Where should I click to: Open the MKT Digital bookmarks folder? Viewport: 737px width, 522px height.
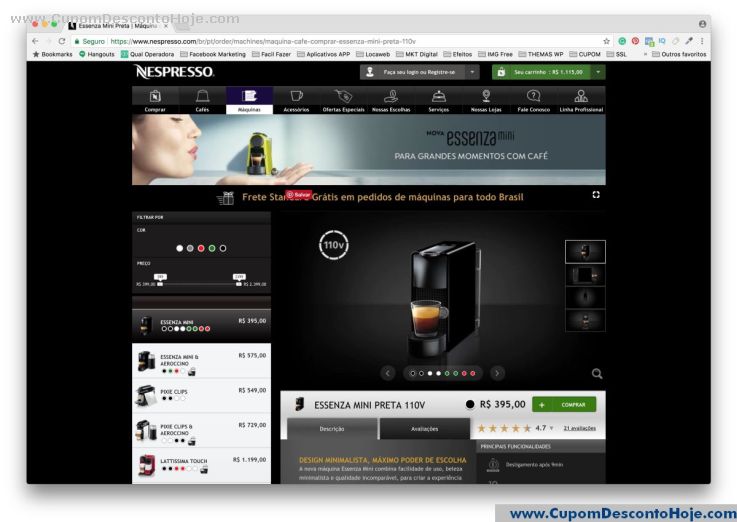417,55
